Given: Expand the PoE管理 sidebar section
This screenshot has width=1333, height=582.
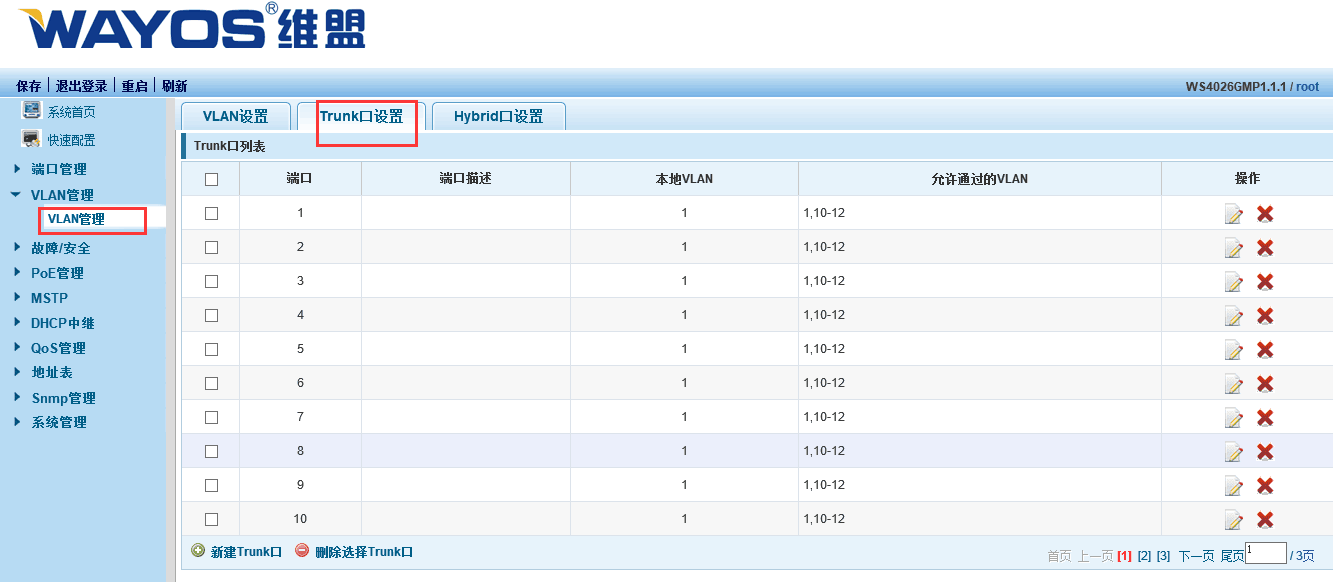Looking at the screenshot, I should [57, 273].
